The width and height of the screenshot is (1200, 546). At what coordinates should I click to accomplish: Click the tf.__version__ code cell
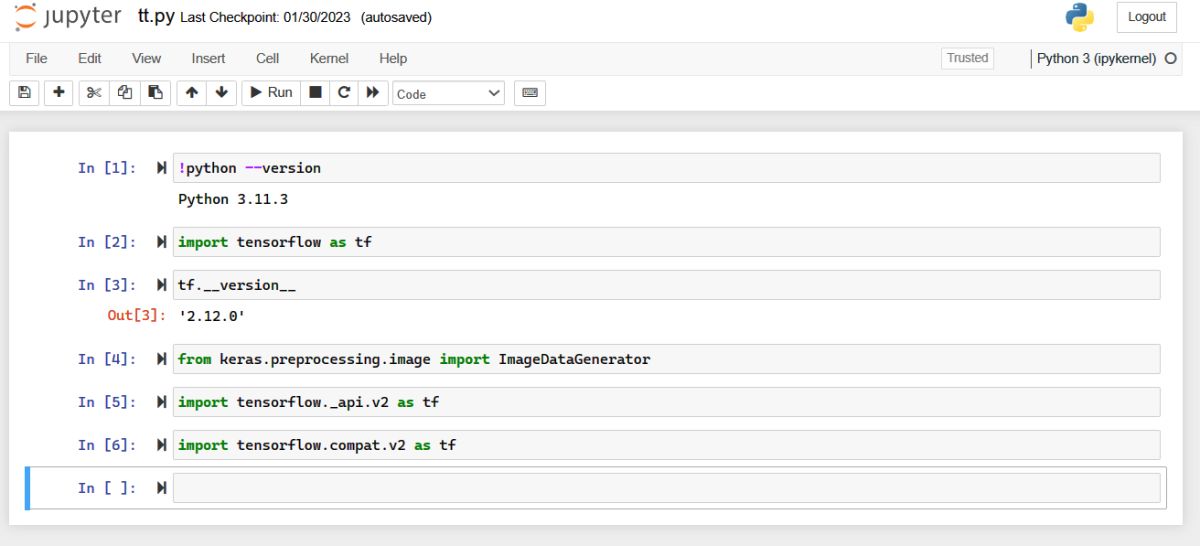pos(666,285)
